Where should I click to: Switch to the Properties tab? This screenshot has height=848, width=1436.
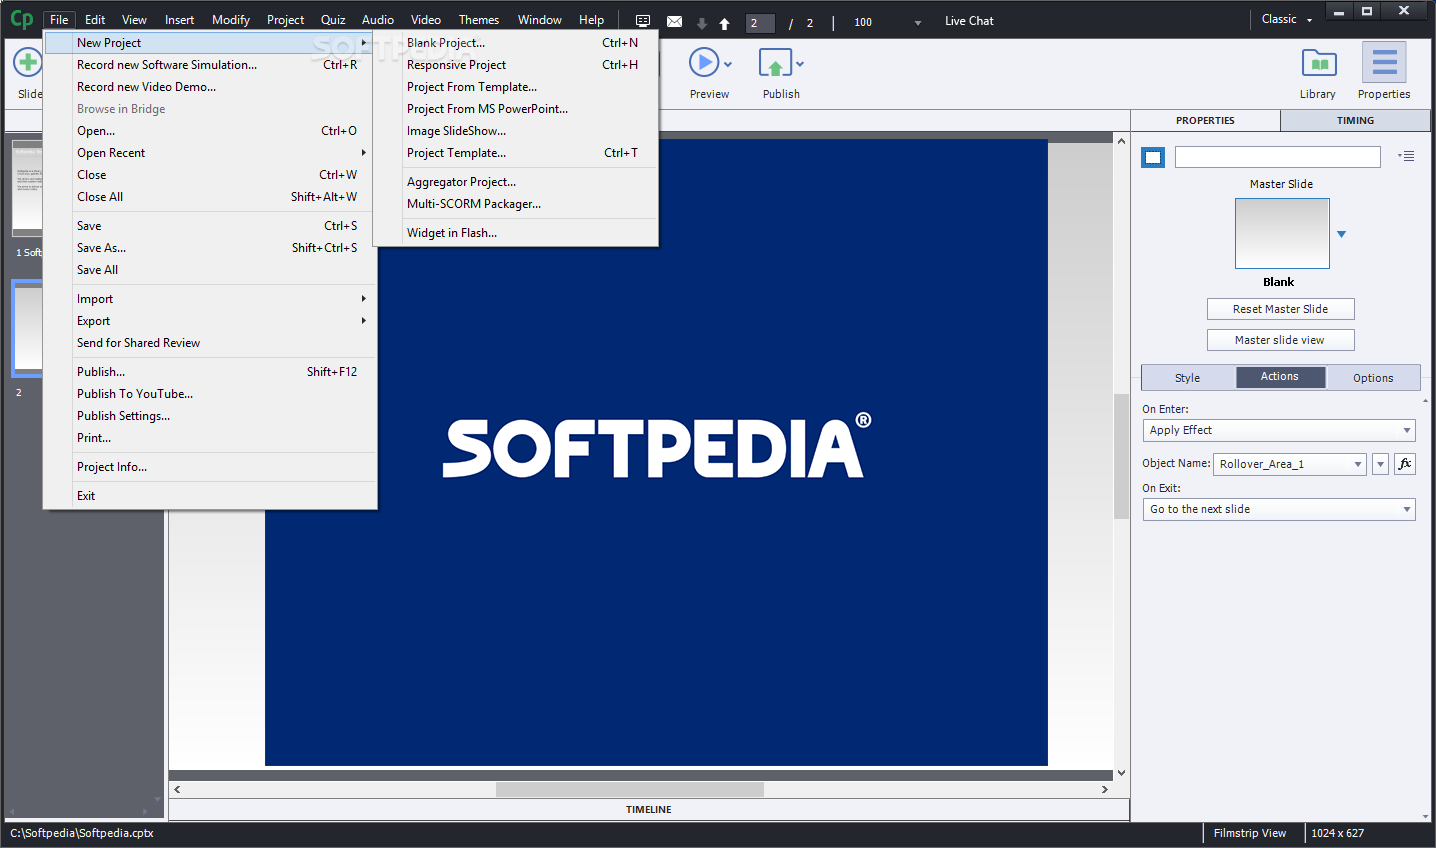1205,120
